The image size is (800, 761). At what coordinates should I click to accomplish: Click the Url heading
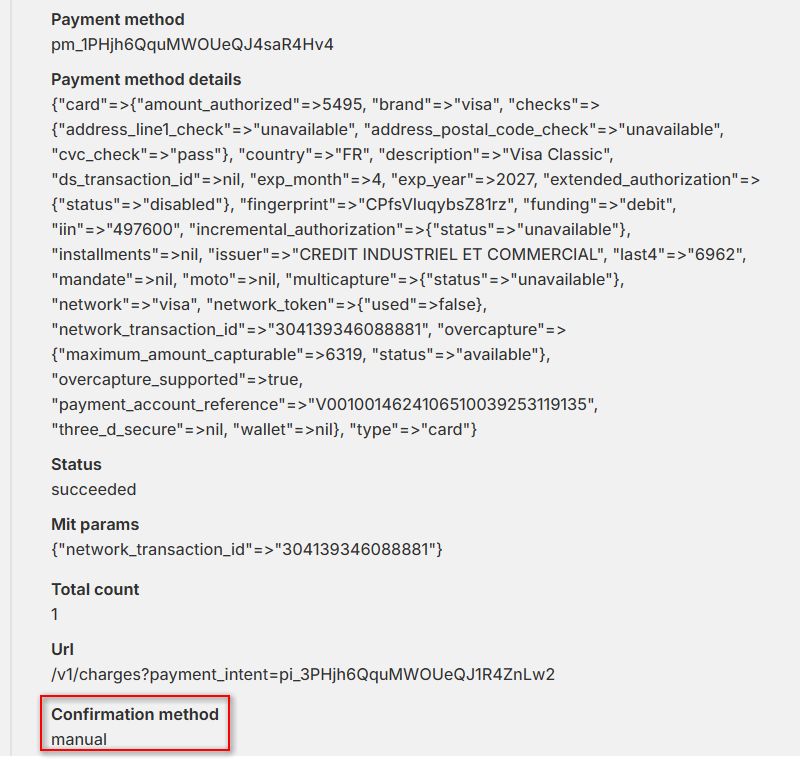(62, 649)
